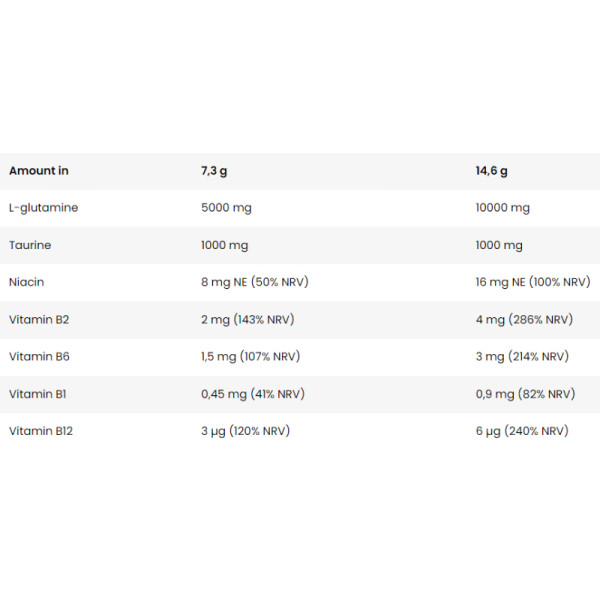Click the Taurine row label
Image resolution: width=600 pixels, height=600 pixels.
coord(30,245)
